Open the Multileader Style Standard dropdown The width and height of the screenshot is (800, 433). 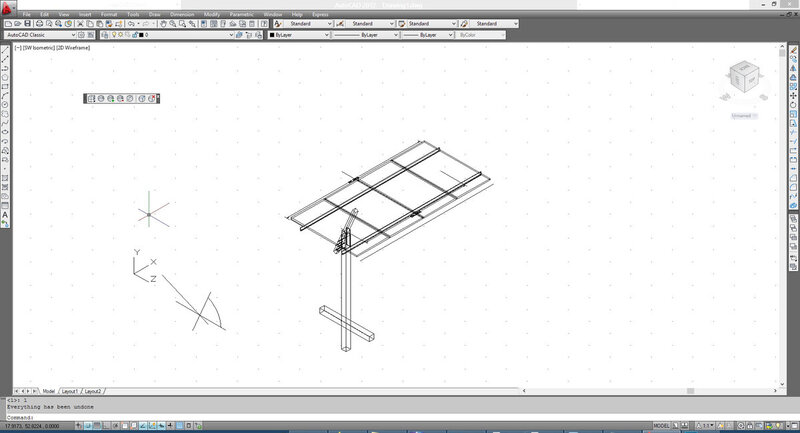(x=494, y=24)
